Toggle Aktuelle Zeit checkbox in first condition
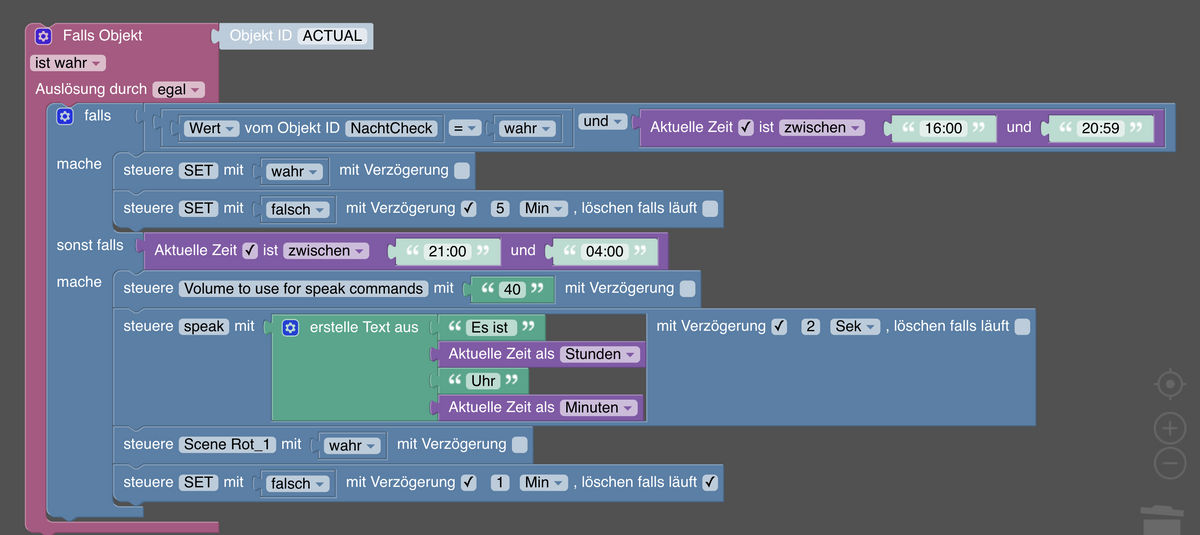 pyautogui.click(x=745, y=128)
